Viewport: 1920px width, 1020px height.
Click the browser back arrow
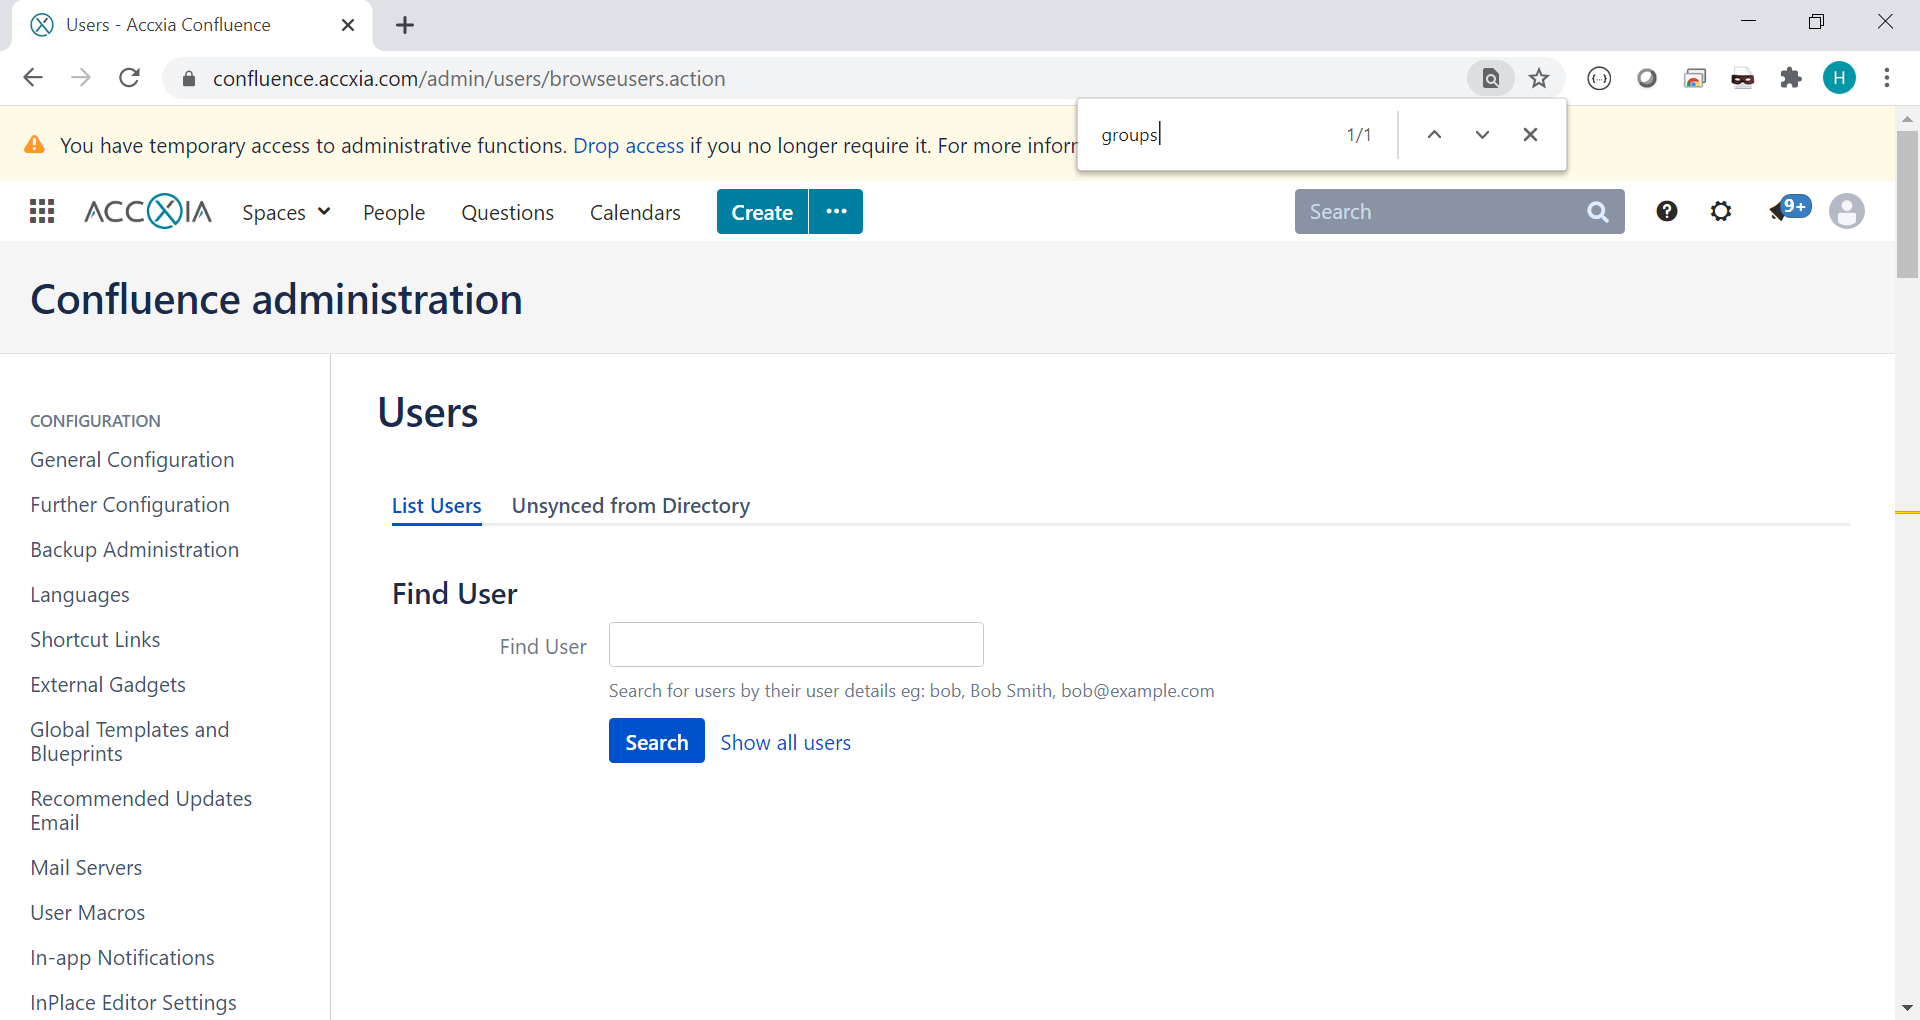click(x=33, y=78)
